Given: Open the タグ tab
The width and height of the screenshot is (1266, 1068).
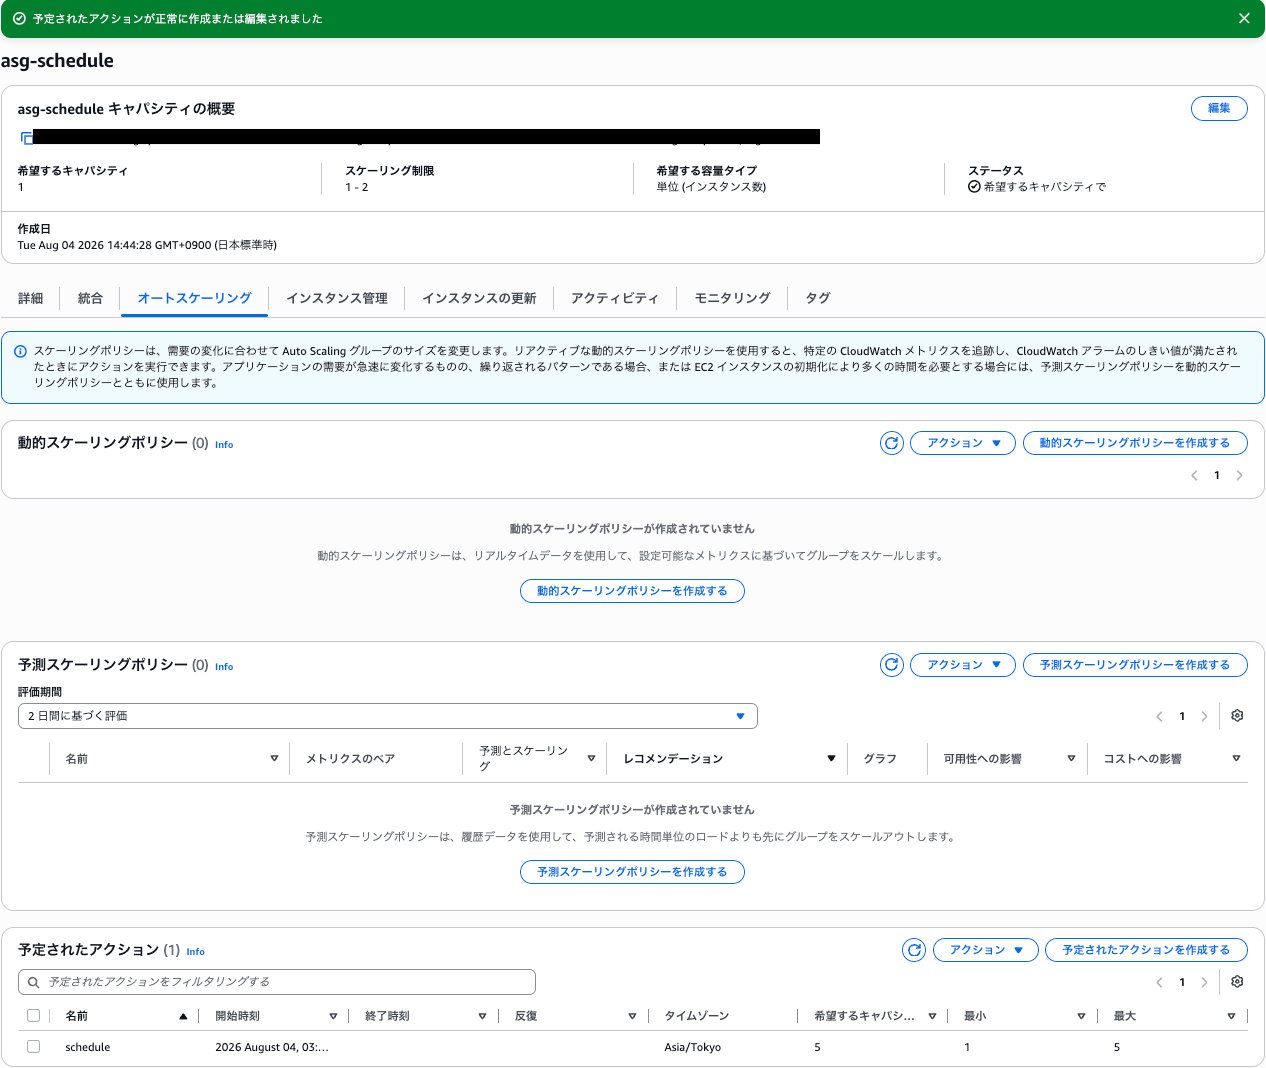Looking at the screenshot, I should pos(818,298).
